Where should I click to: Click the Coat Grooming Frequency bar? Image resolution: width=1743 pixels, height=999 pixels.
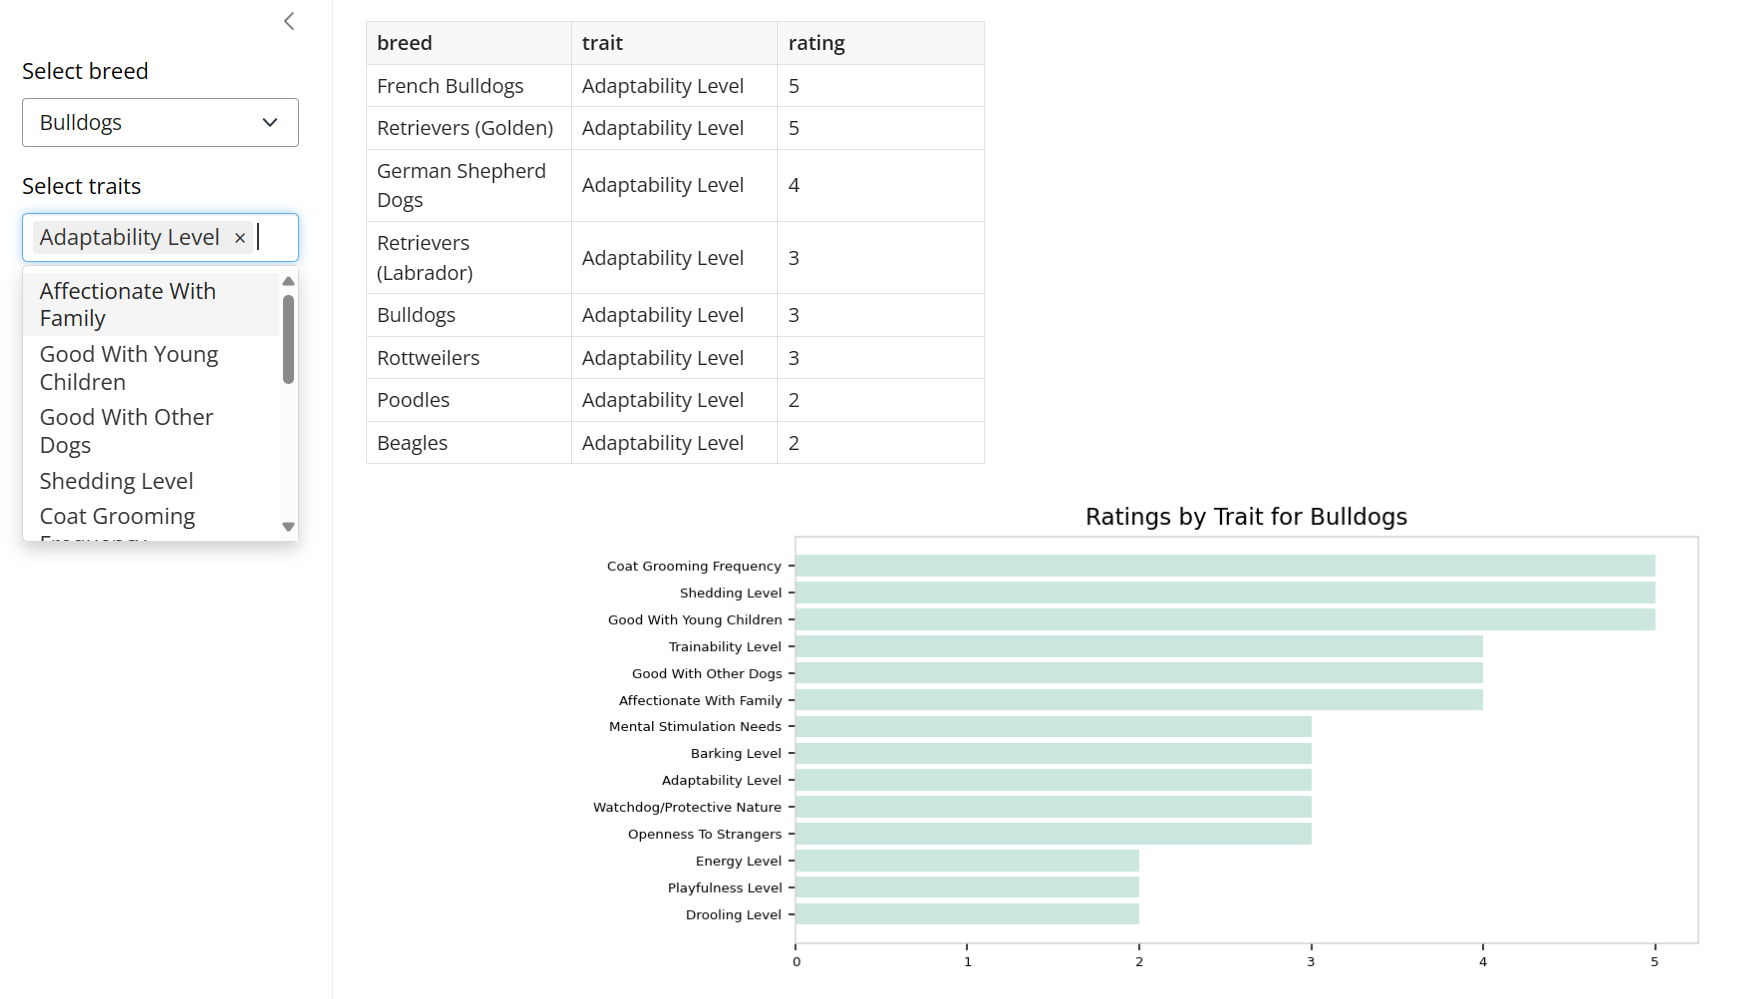1225,566
